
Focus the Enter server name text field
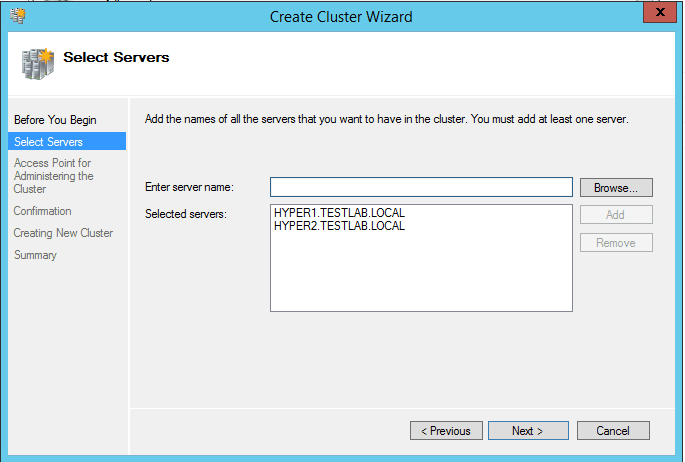tap(421, 187)
